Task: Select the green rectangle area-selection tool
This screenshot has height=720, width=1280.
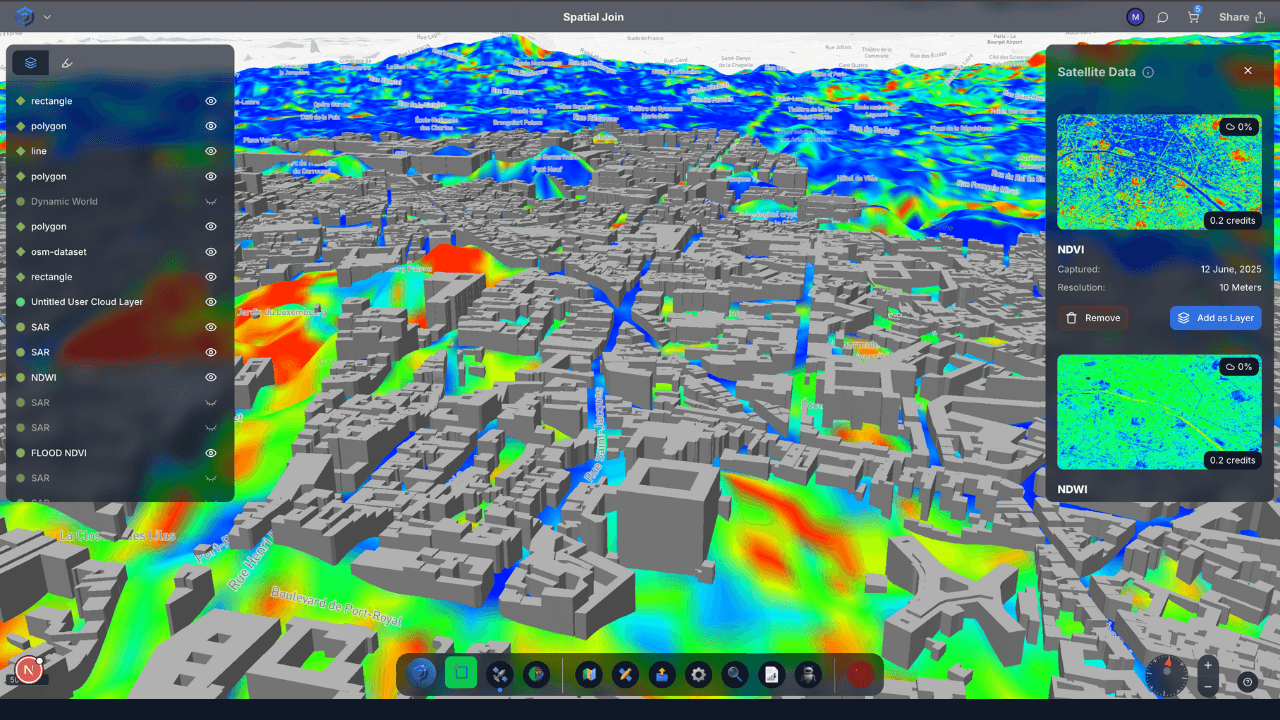Action: [x=461, y=675]
